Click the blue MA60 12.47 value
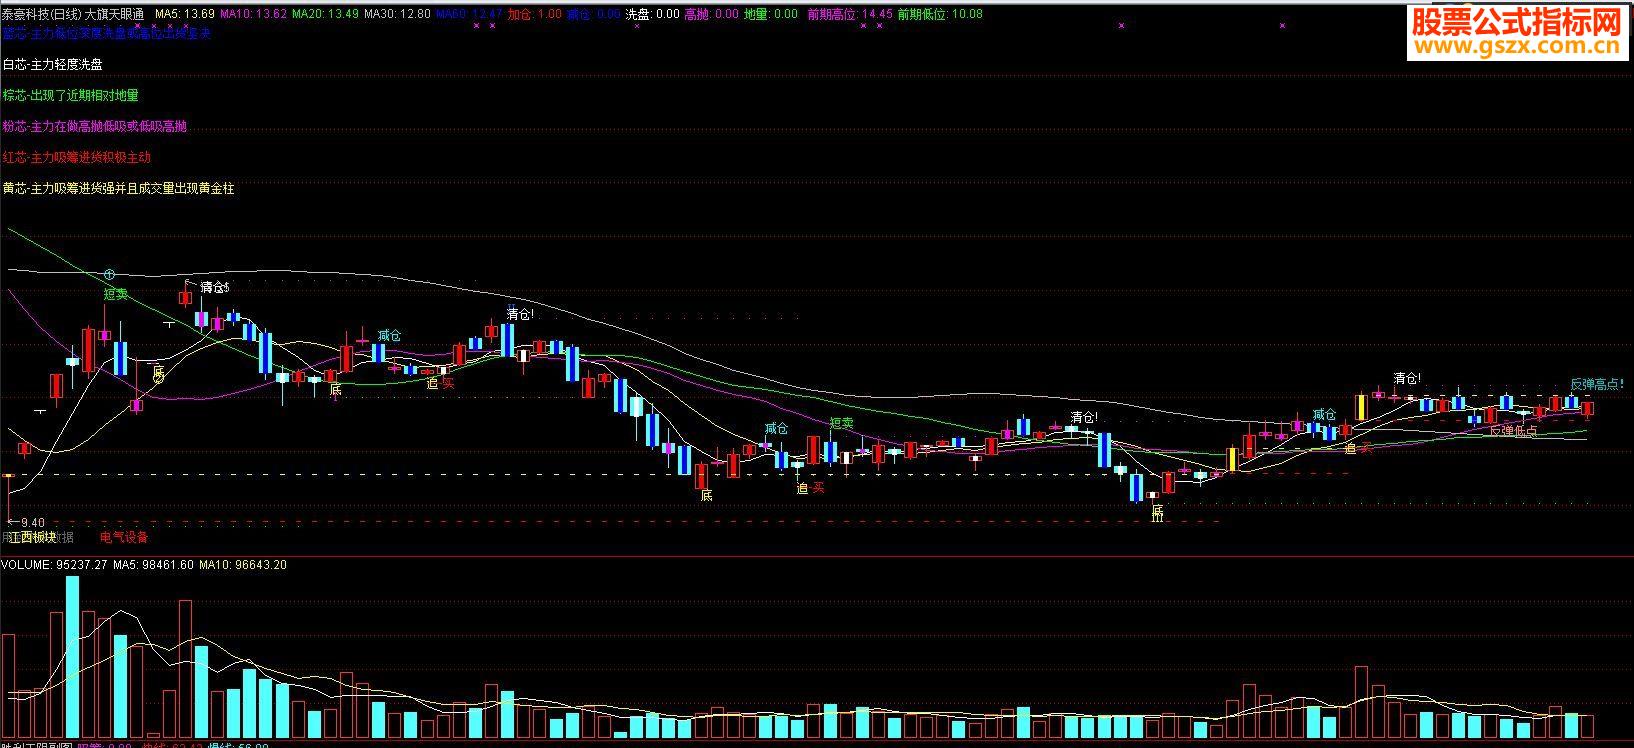The height and width of the screenshot is (748, 1634). 469,14
